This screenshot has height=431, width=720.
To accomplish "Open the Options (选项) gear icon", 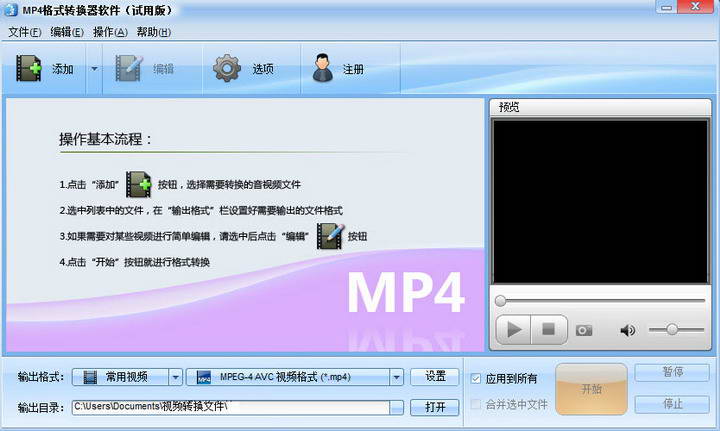I will (228, 69).
